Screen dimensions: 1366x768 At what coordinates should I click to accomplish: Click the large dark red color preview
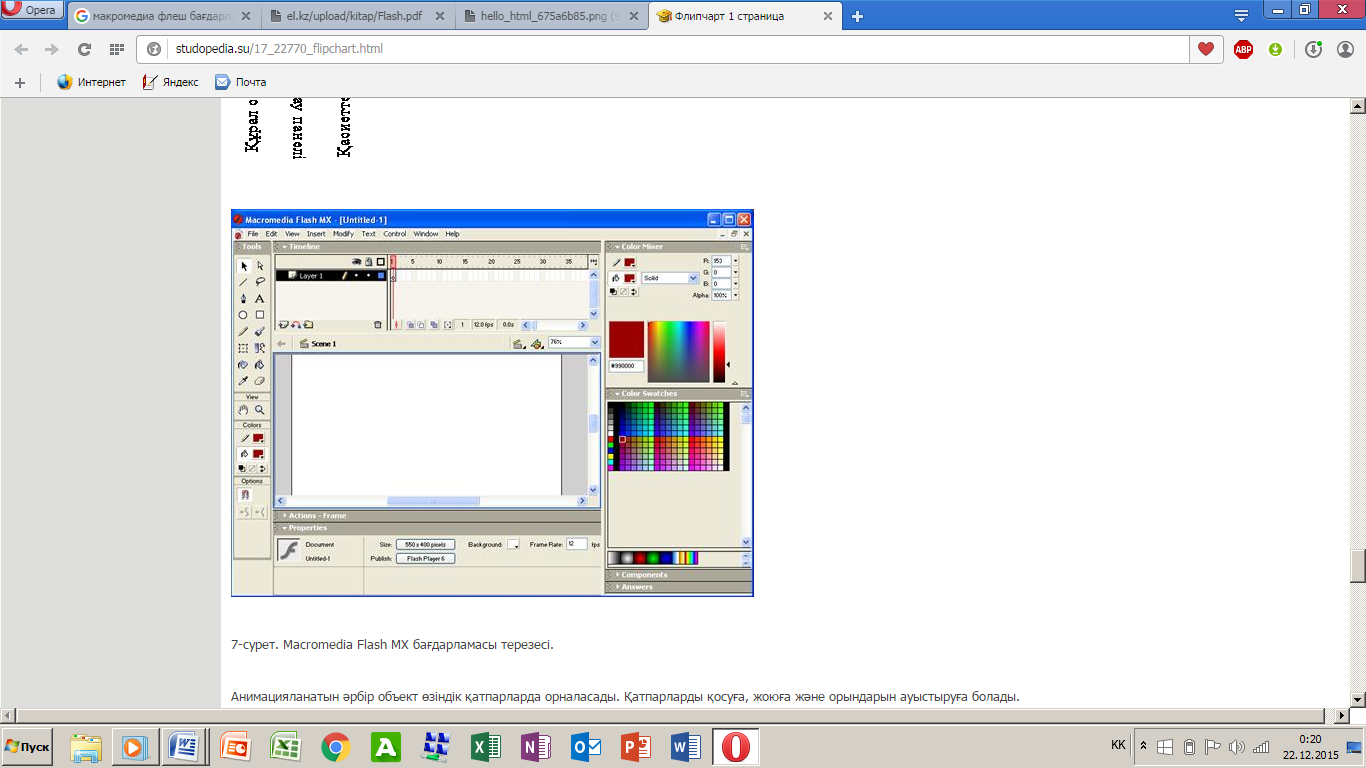(626, 339)
